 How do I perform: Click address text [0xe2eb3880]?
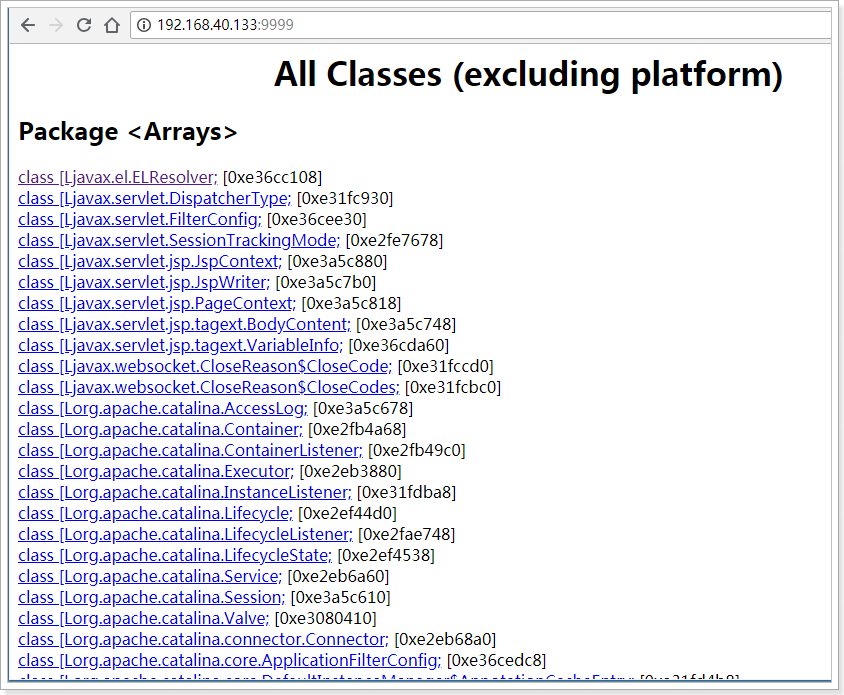[x=350, y=471]
